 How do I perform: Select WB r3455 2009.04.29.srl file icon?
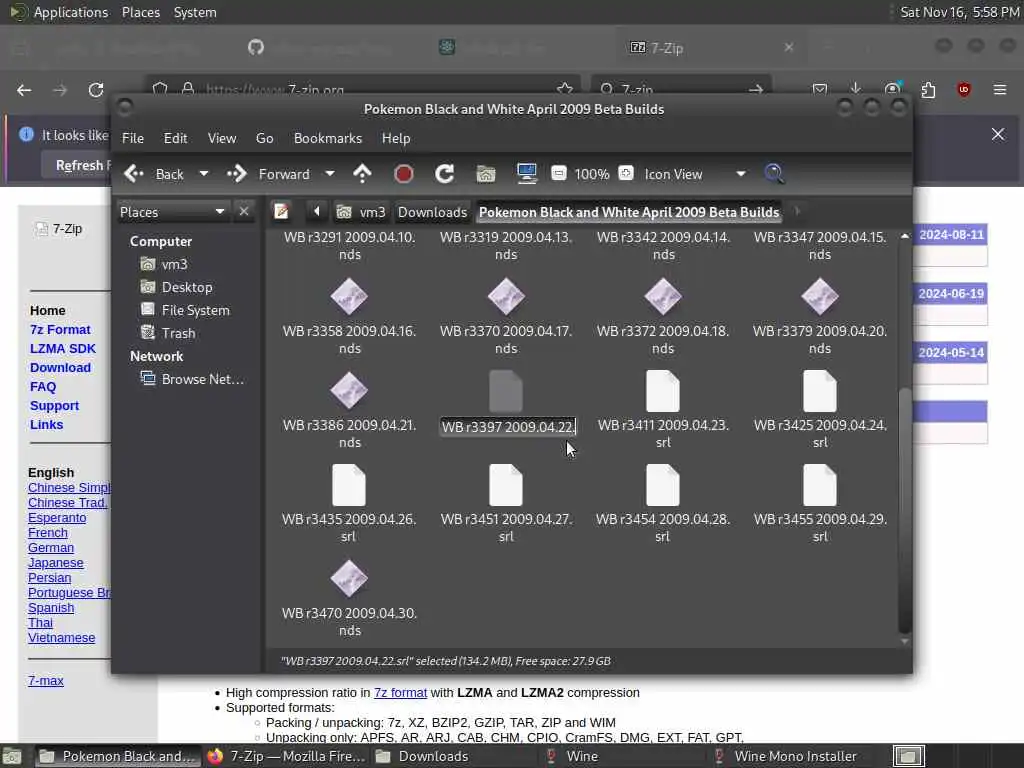point(820,485)
